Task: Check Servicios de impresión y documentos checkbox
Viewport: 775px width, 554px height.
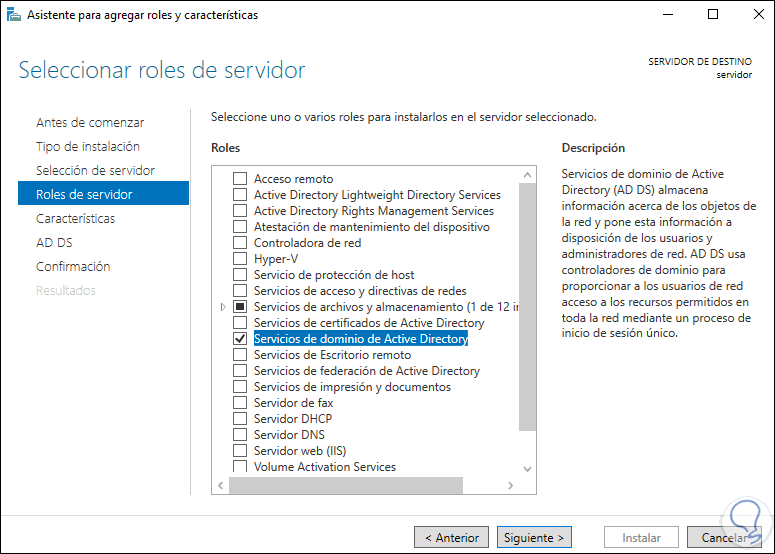Action: click(240, 387)
